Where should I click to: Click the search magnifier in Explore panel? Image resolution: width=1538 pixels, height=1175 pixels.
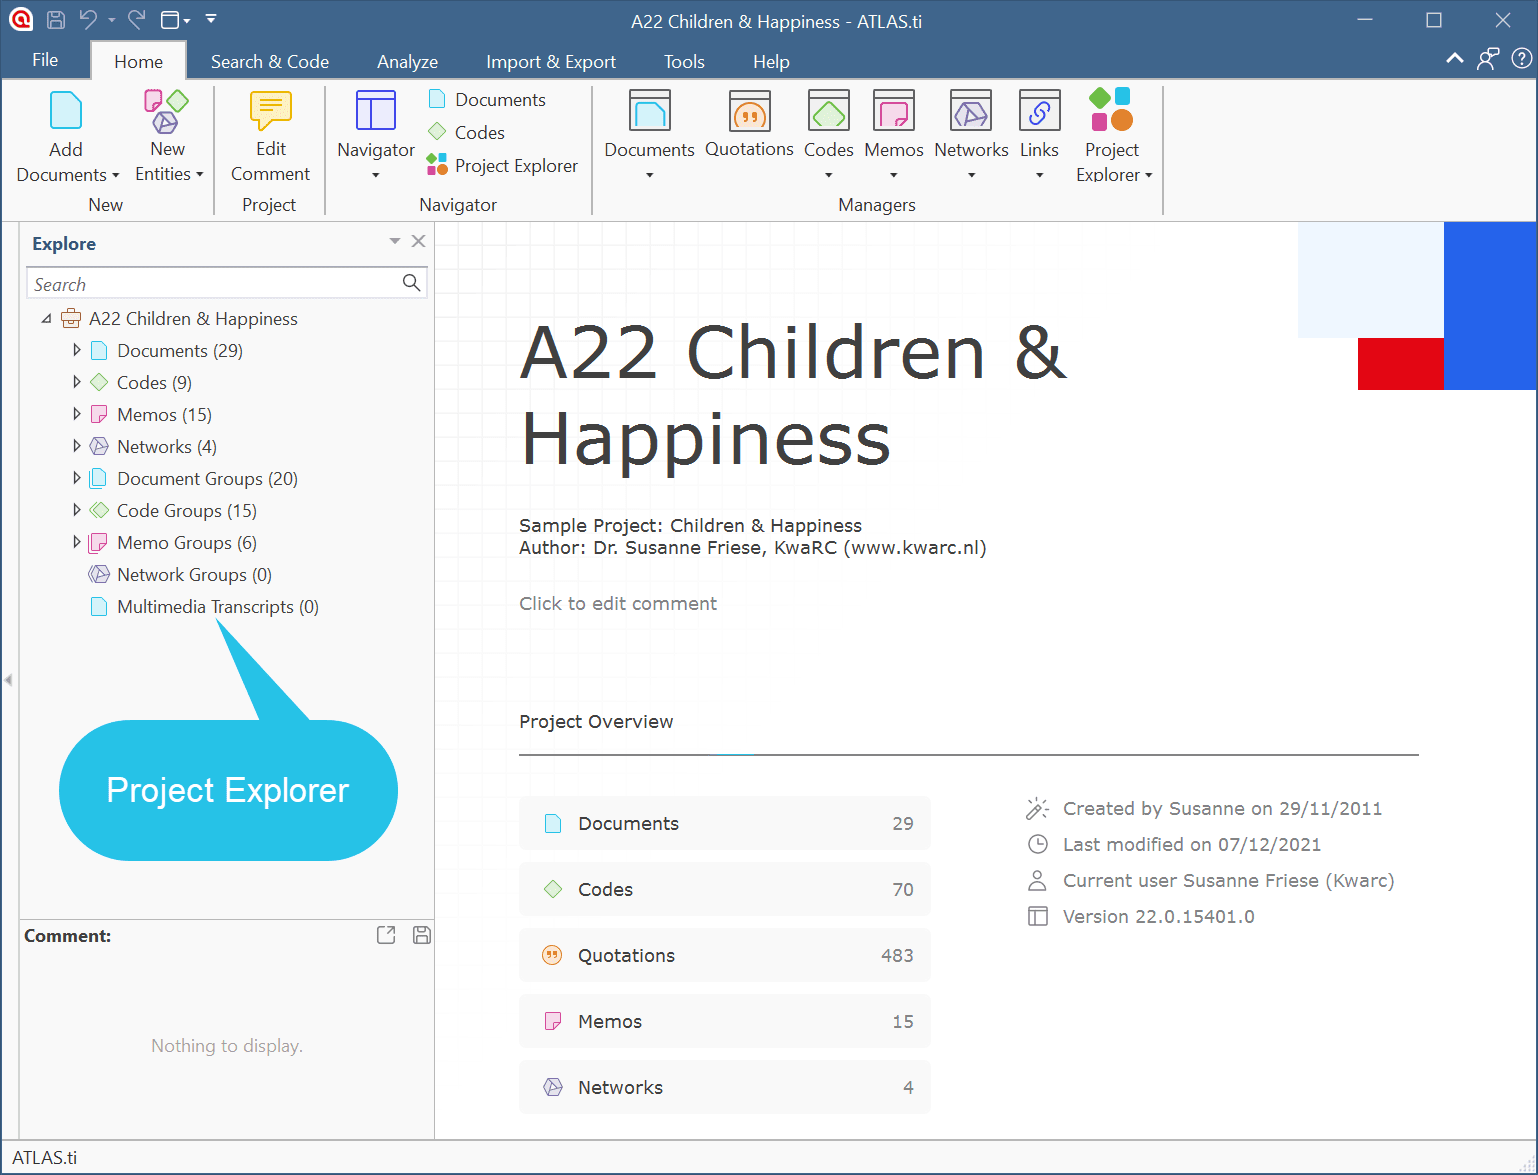tap(411, 283)
